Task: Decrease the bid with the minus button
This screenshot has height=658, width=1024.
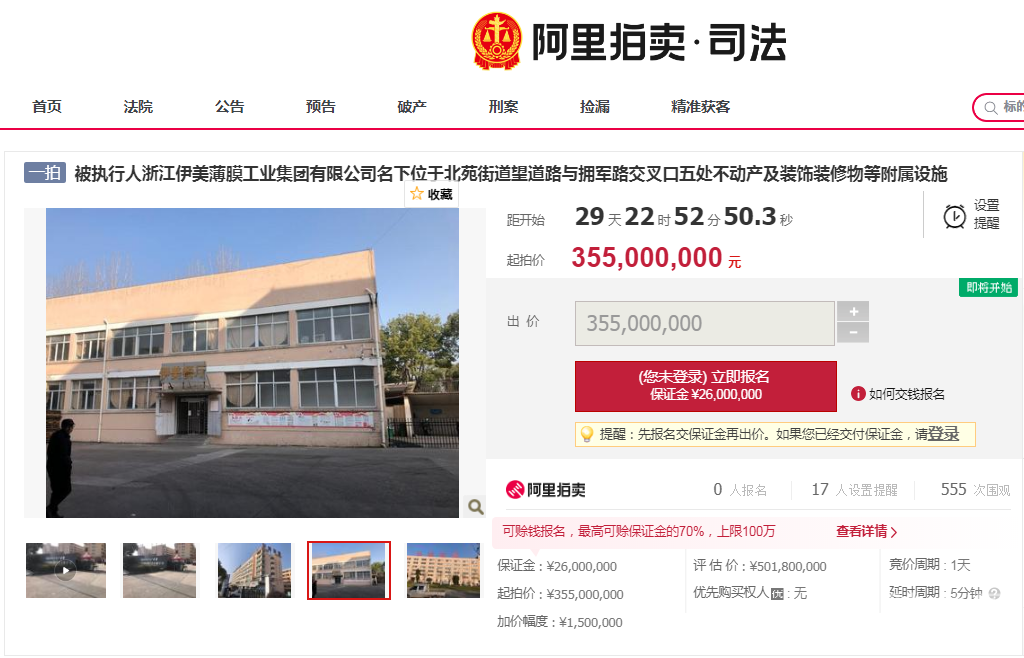Action: coord(853,332)
